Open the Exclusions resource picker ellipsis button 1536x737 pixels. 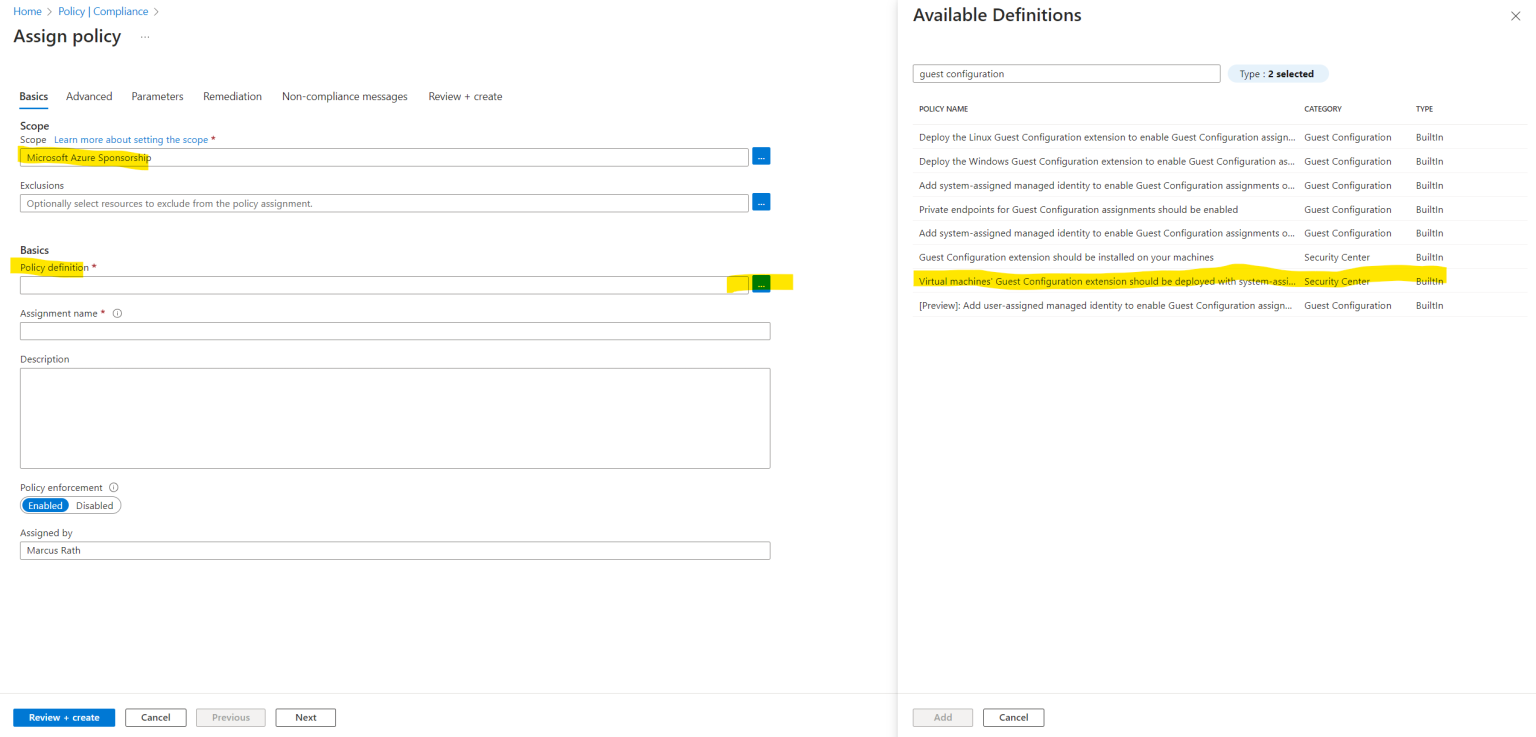click(x=761, y=202)
